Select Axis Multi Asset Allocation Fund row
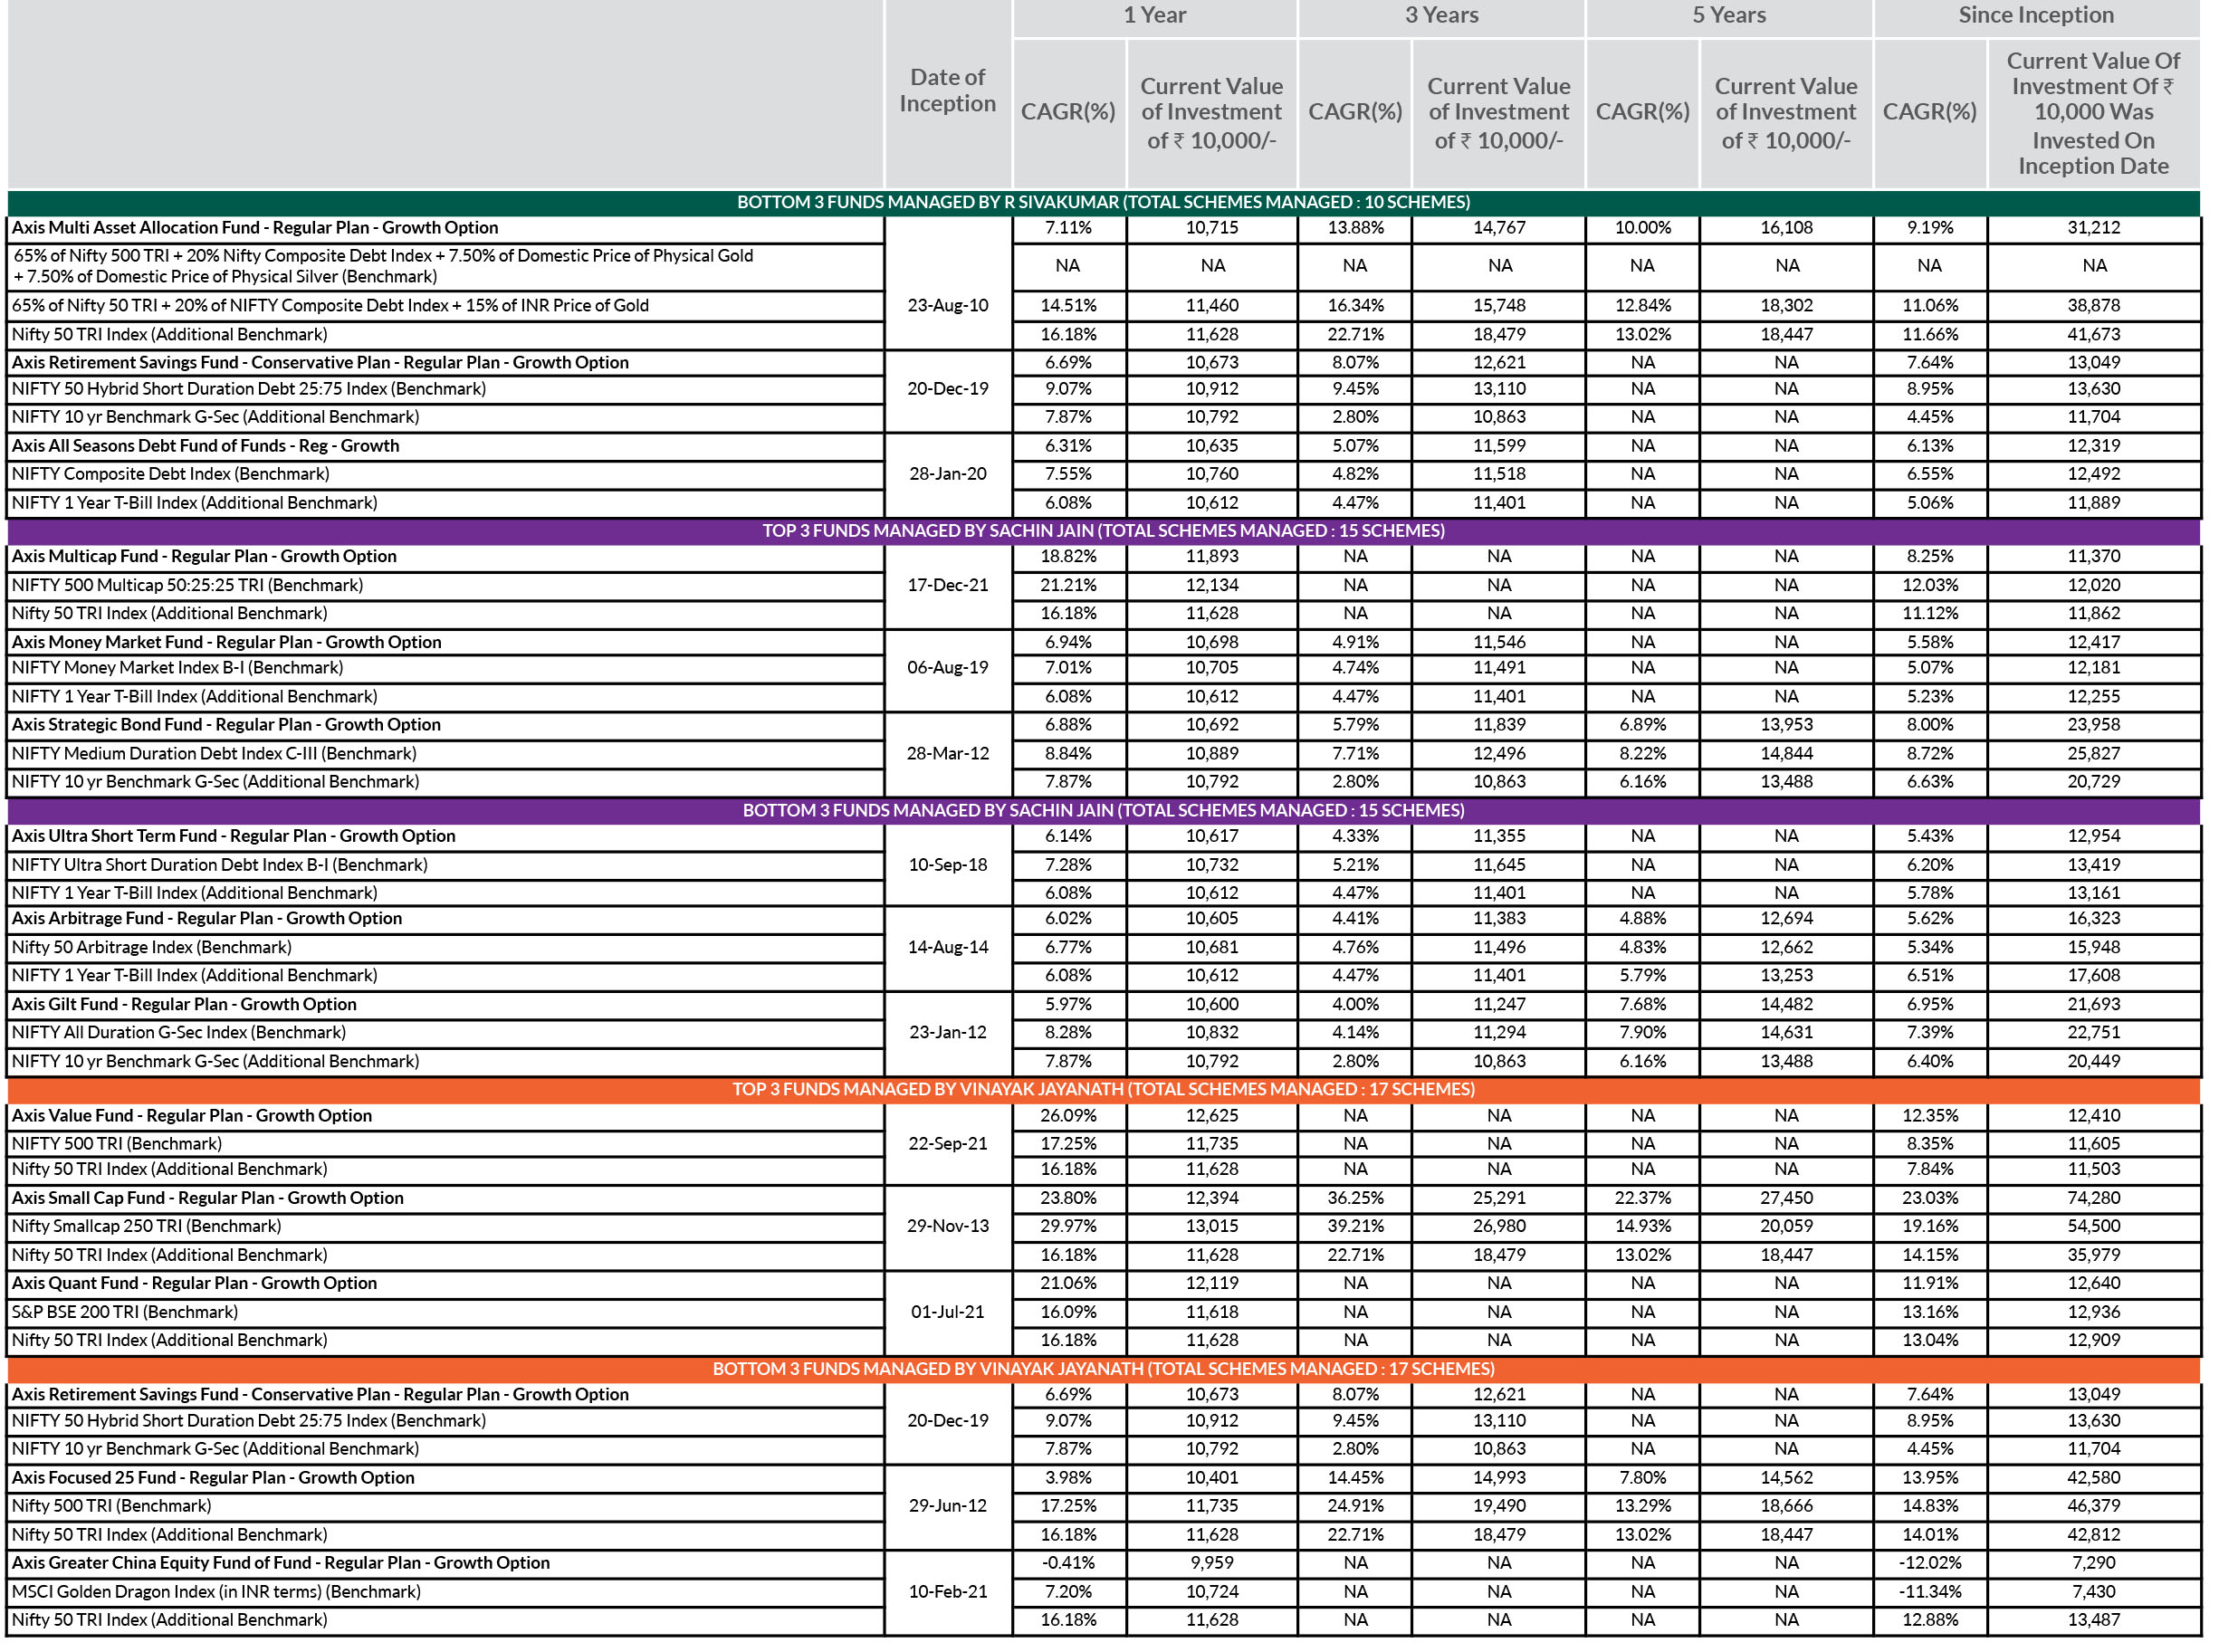The width and height of the screenshot is (2219, 1652). point(254,228)
